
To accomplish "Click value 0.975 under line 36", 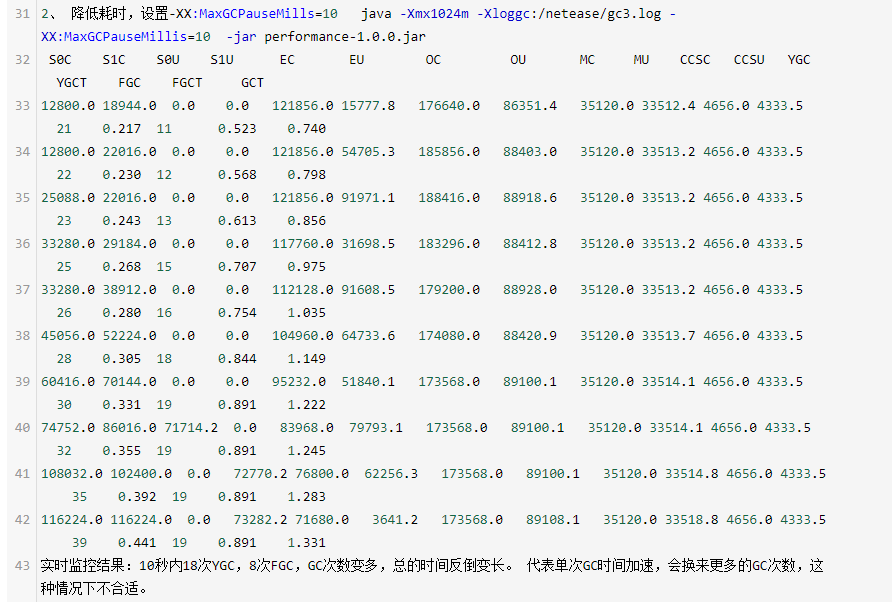I will [x=307, y=267].
